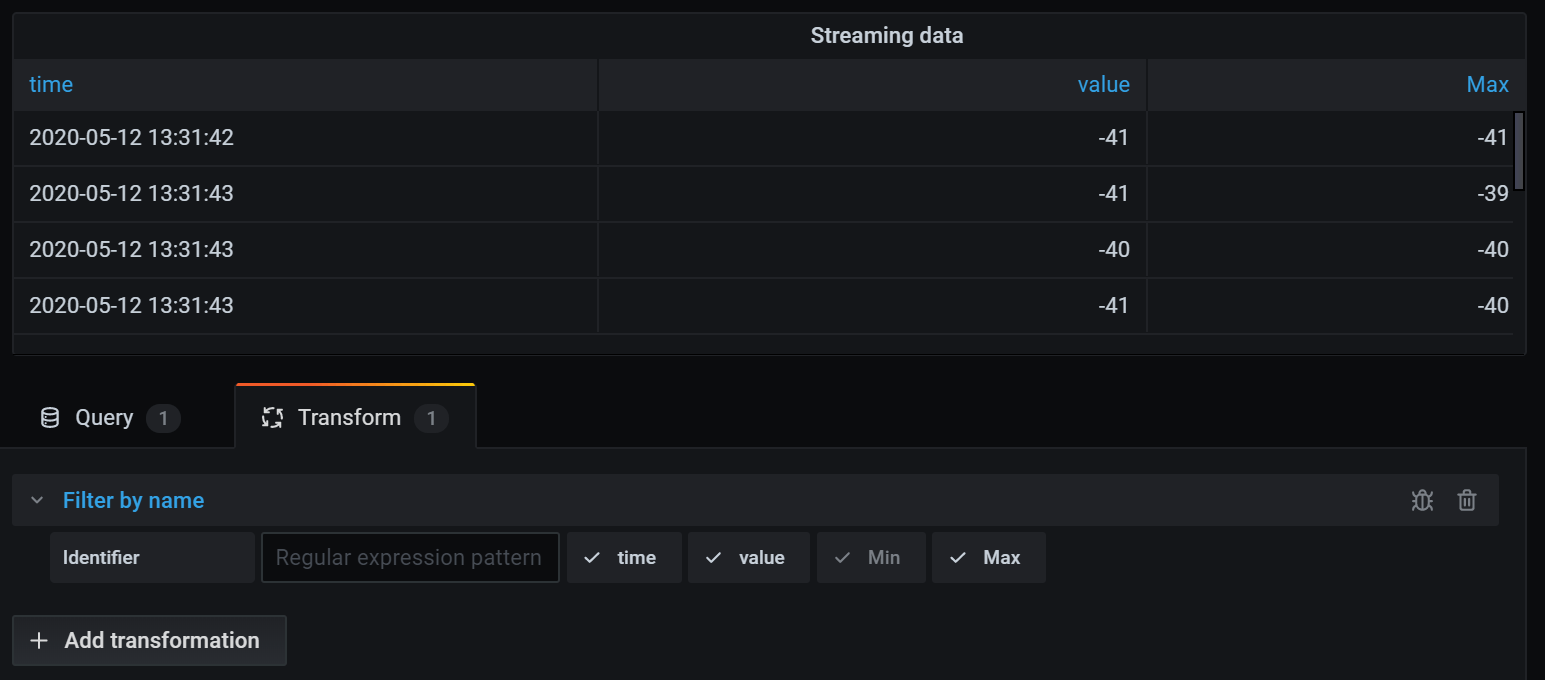Sort the table by the Max column
Viewport: 1545px width, 680px height.
1487,84
